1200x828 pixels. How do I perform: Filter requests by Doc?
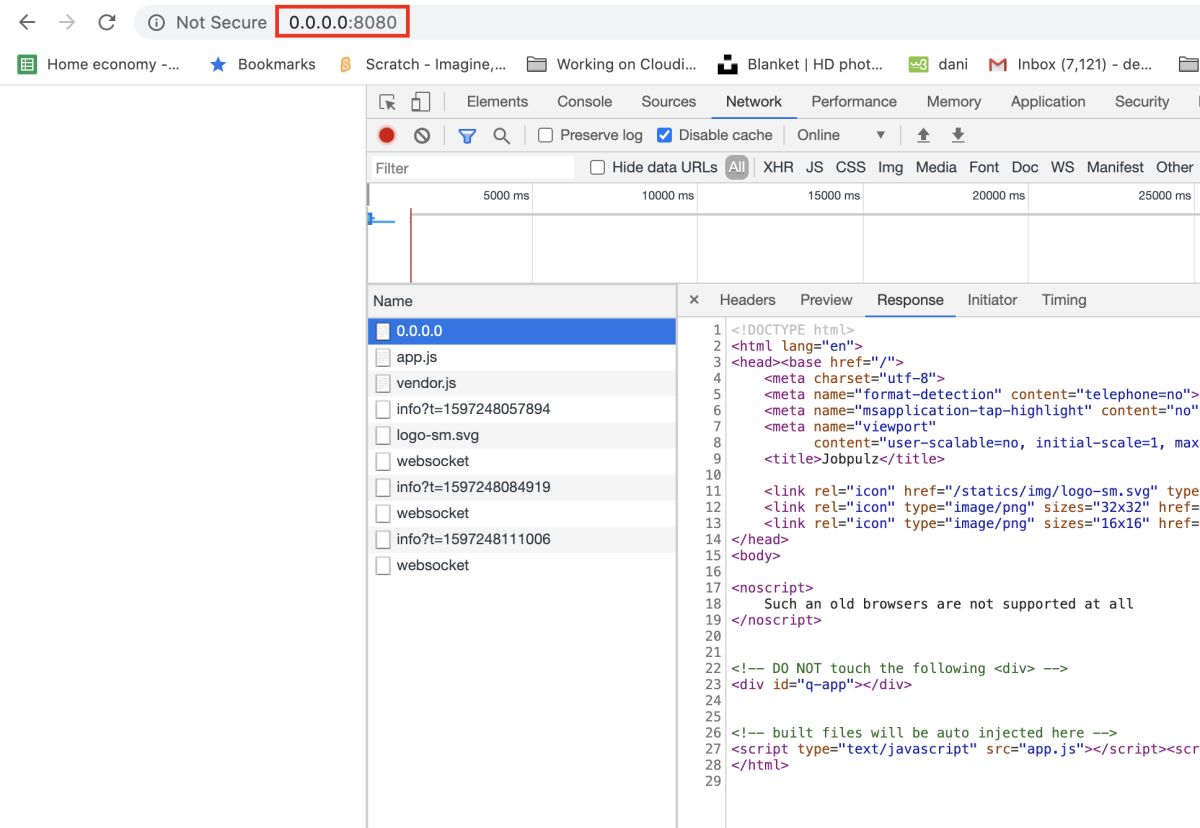1025,167
